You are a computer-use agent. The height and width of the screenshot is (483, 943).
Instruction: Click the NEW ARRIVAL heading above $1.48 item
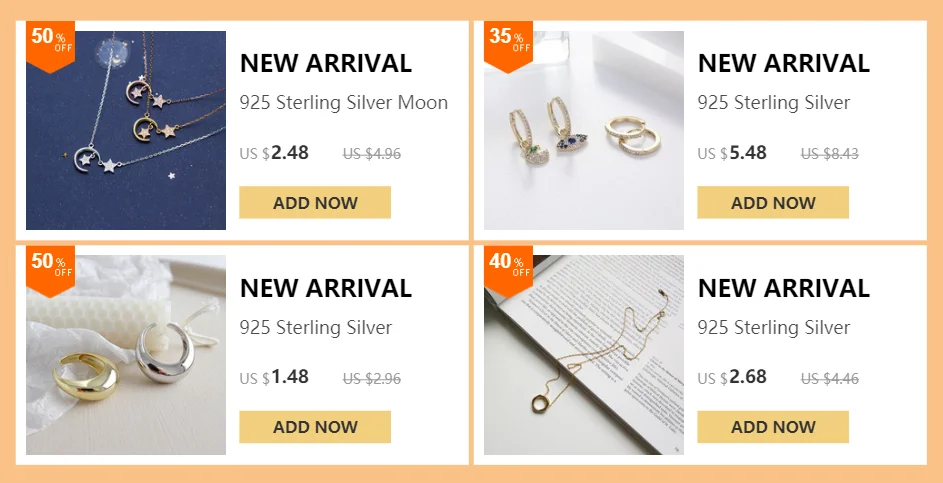coord(325,288)
